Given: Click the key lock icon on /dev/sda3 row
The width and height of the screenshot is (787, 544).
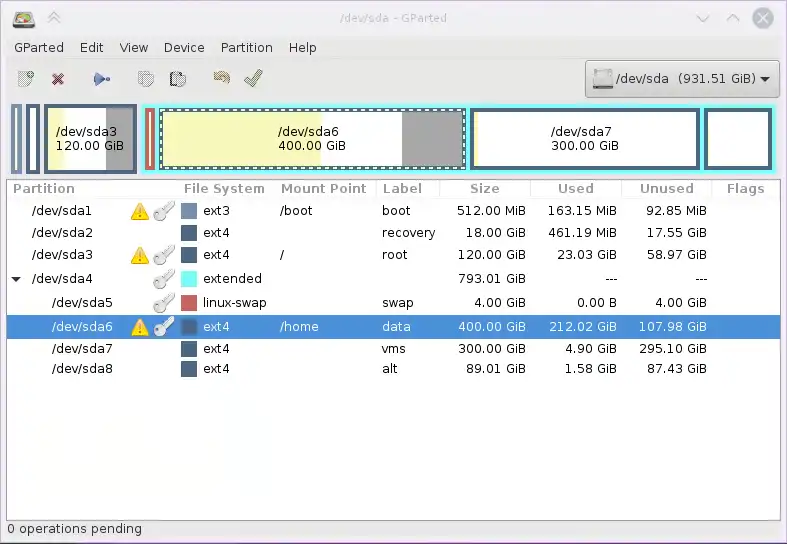Looking at the screenshot, I should (164, 255).
